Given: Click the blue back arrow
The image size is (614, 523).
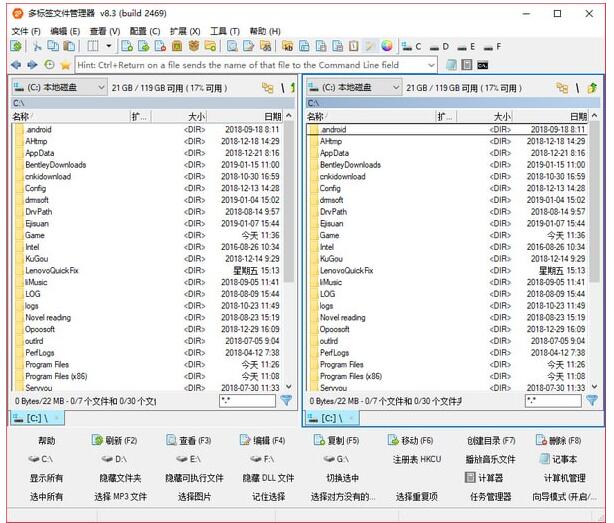Looking at the screenshot, I should (x=16, y=65).
